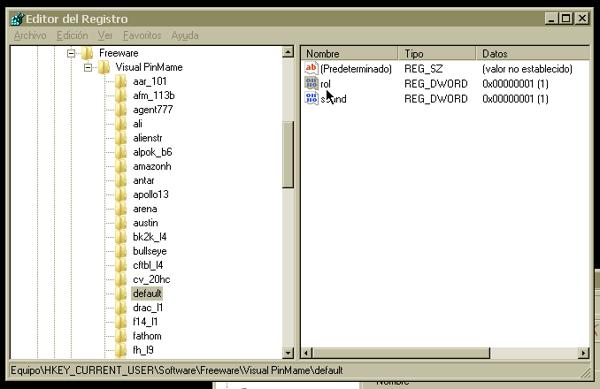Open the Edición menu
Viewport: 600px width, 389px height.
click(x=72, y=36)
